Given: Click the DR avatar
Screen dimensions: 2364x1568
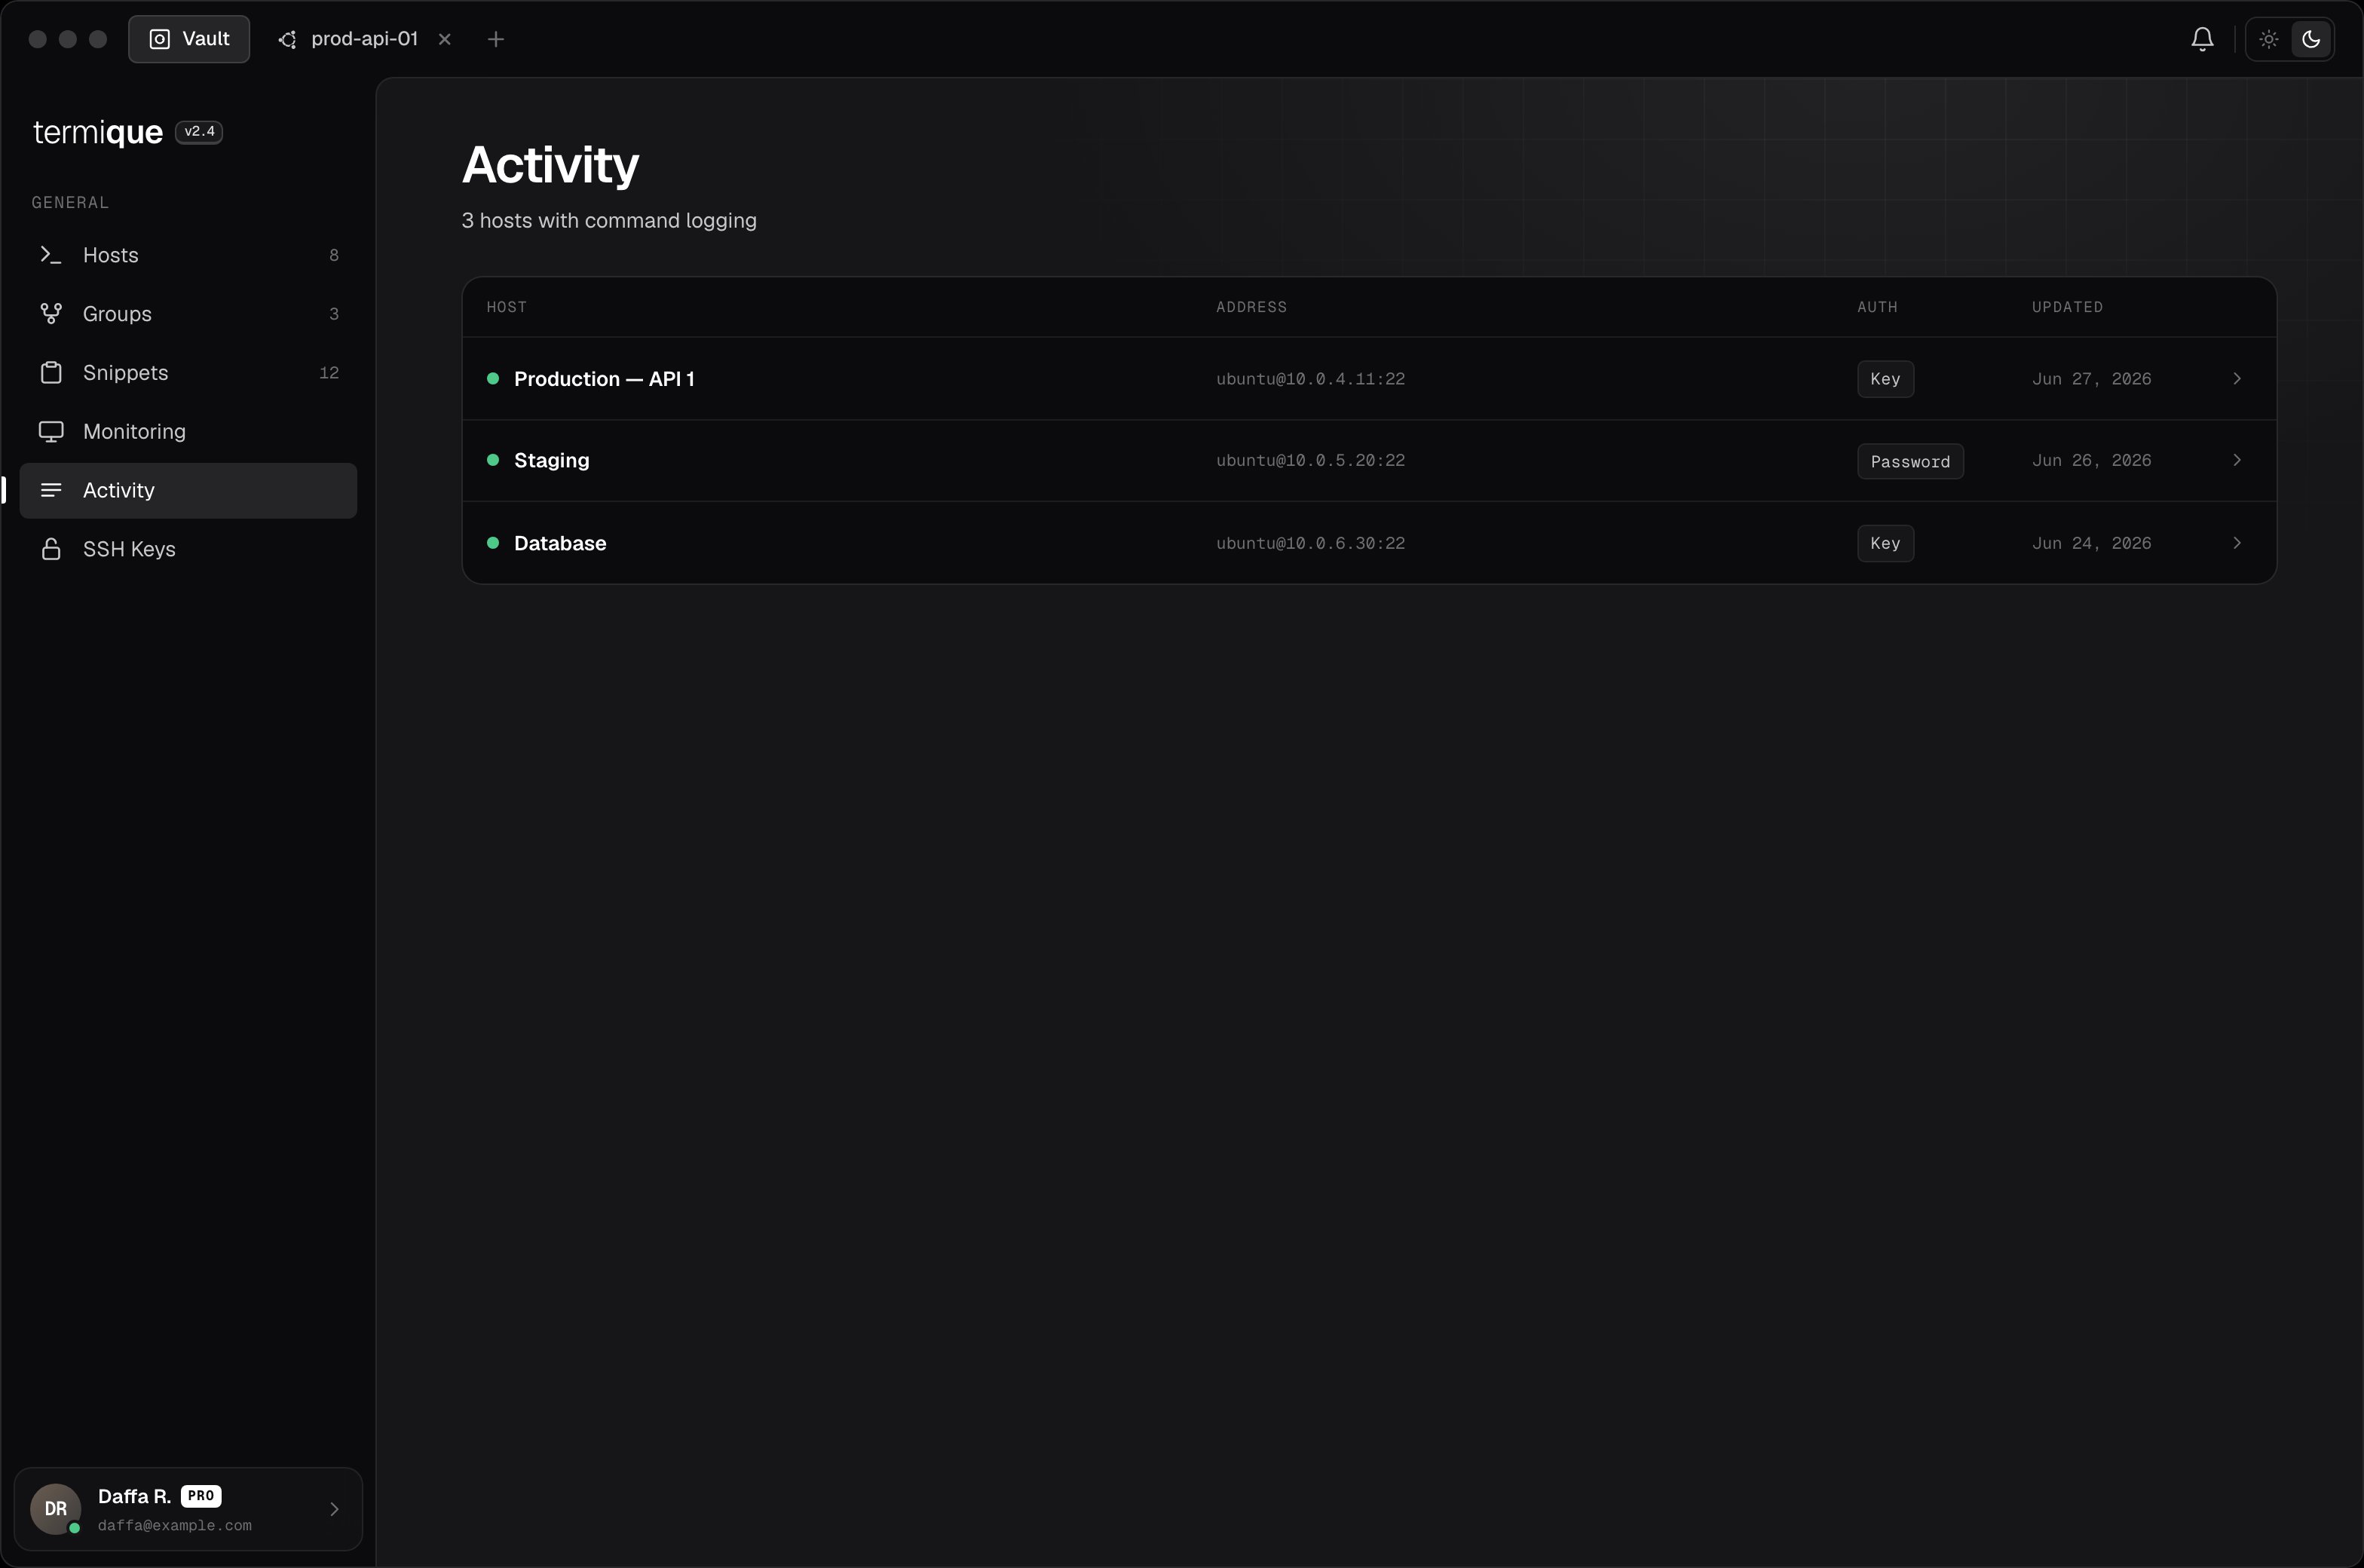Looking at the screenshot, I should click(x=56, y=1509).
